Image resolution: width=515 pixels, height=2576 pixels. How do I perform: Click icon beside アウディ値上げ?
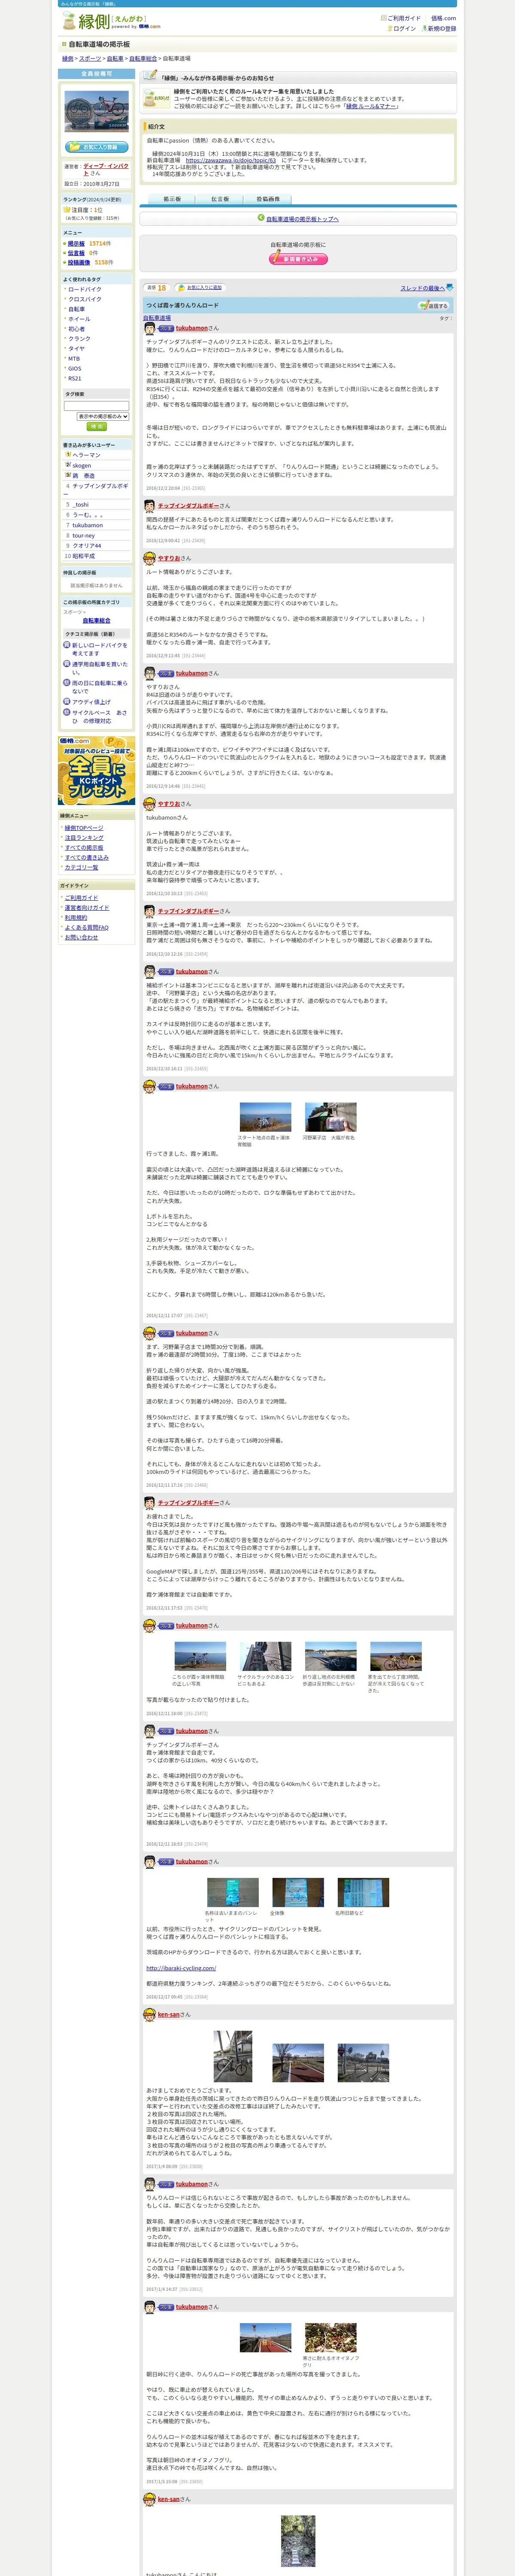point(67,702)
